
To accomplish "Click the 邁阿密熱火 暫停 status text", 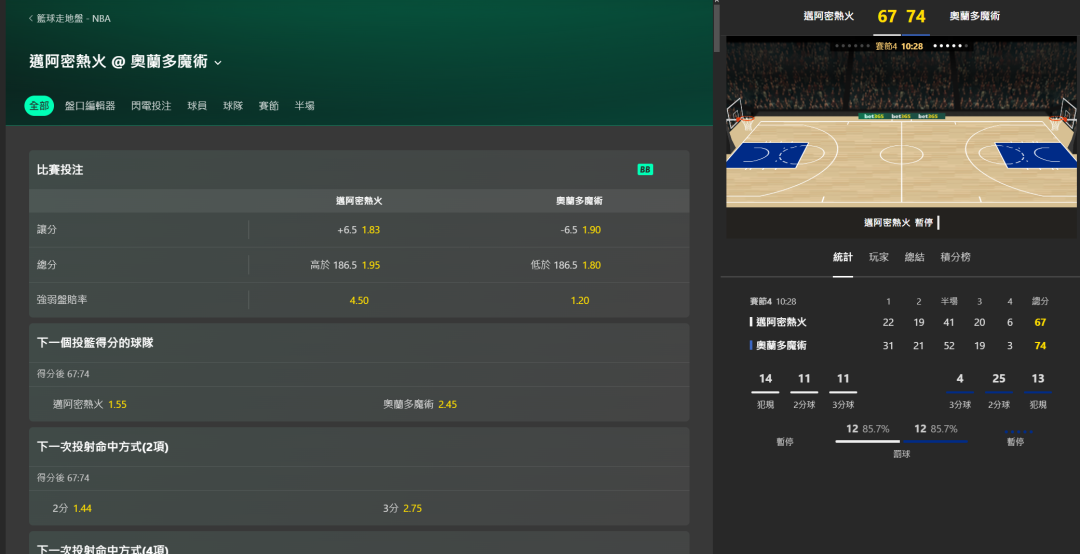I will (898, 223).
